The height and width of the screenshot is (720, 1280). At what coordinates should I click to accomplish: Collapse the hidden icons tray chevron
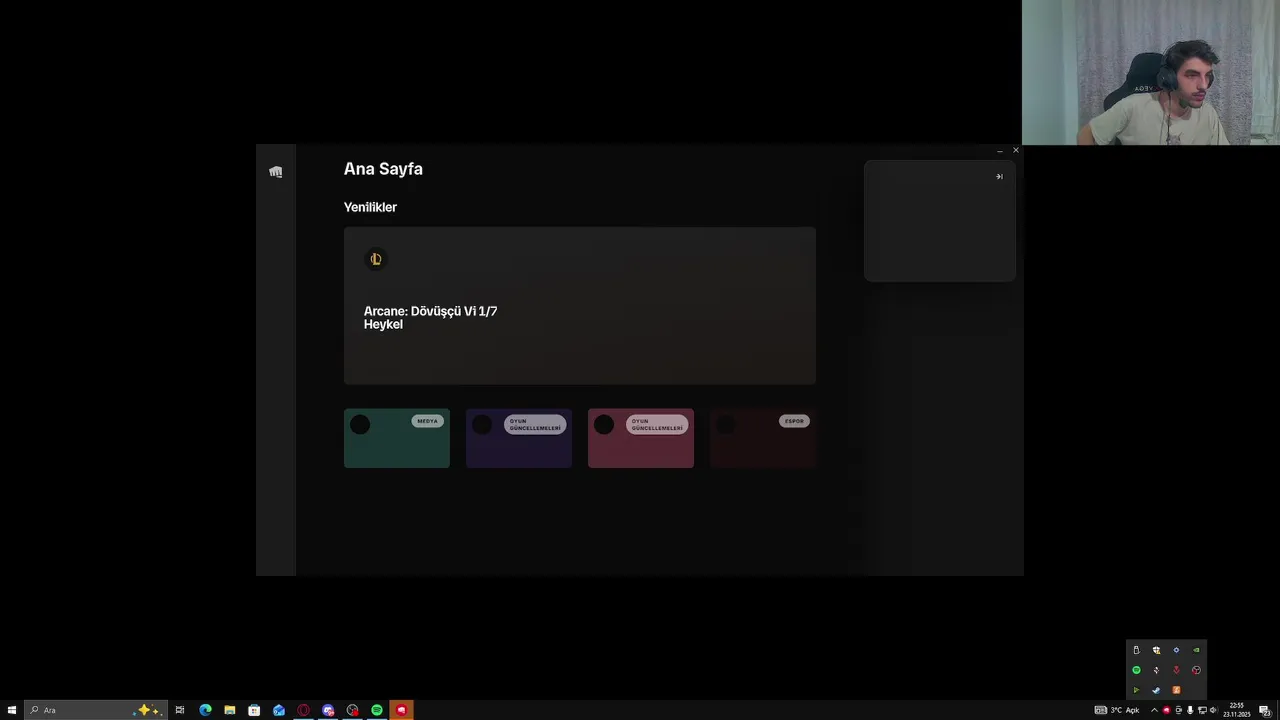(x=1154, y=710)
